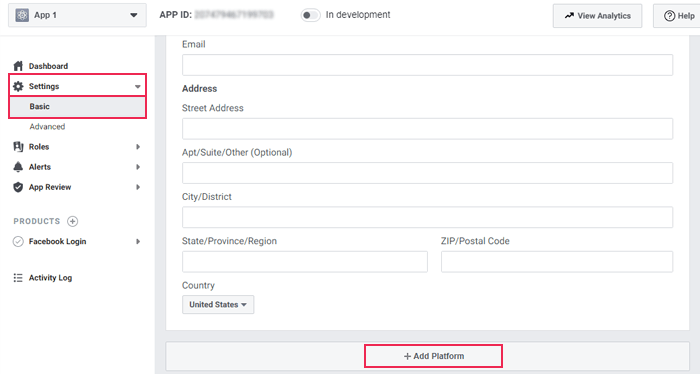The image size is (700, 374).
Task: Add a product with plus icon
Action: click(72, 221)
